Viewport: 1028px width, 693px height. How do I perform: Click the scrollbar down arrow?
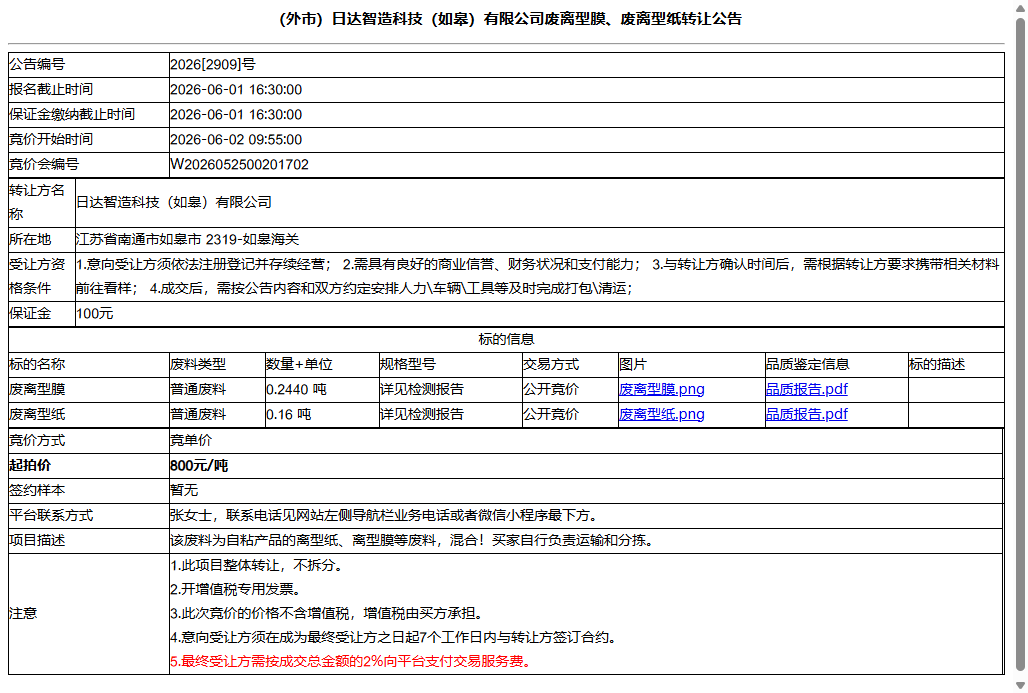click(x=1020, y=685)
